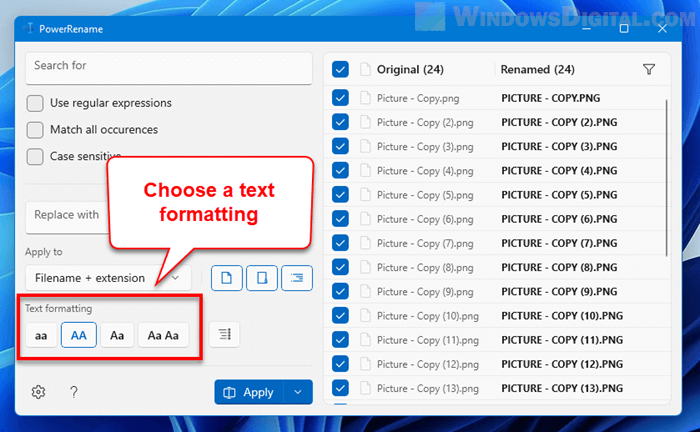Toggle the Case sensitive checkbox

pyautogui.click(x=35, y=156)
